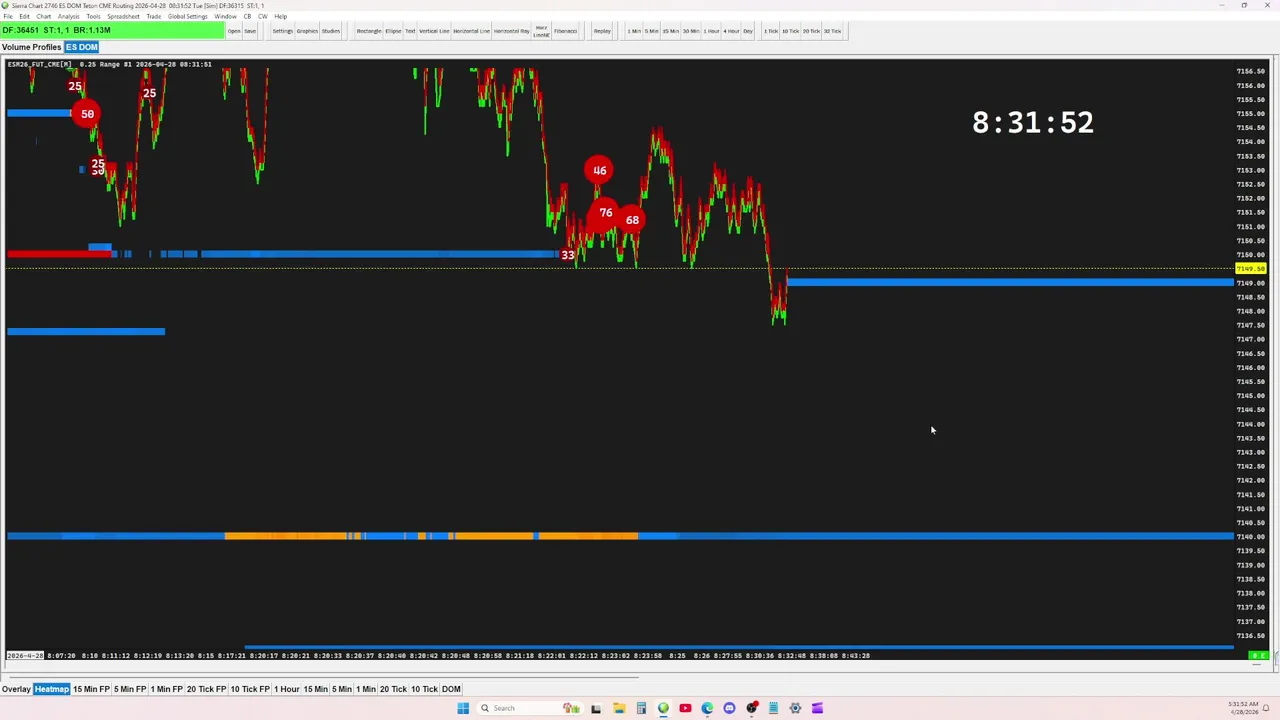Switch to Day timeframe in toolbar

pos(748,31)
